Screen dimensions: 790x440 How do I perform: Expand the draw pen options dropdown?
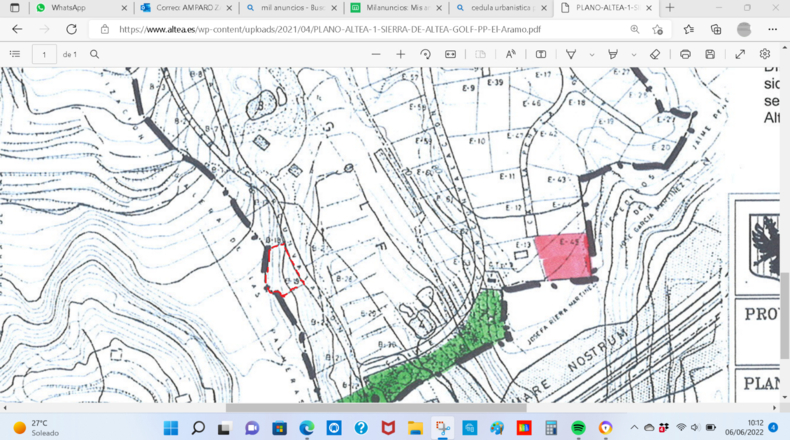pos(591,54)
